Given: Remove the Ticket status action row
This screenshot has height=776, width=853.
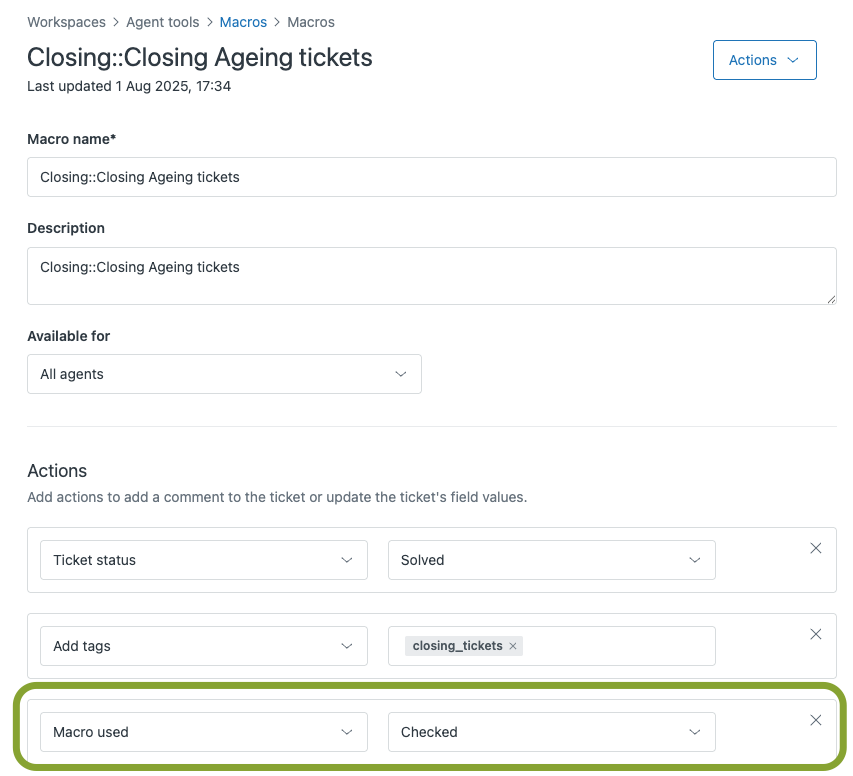Looking at the screenshot, I should (x=816, y=548).
